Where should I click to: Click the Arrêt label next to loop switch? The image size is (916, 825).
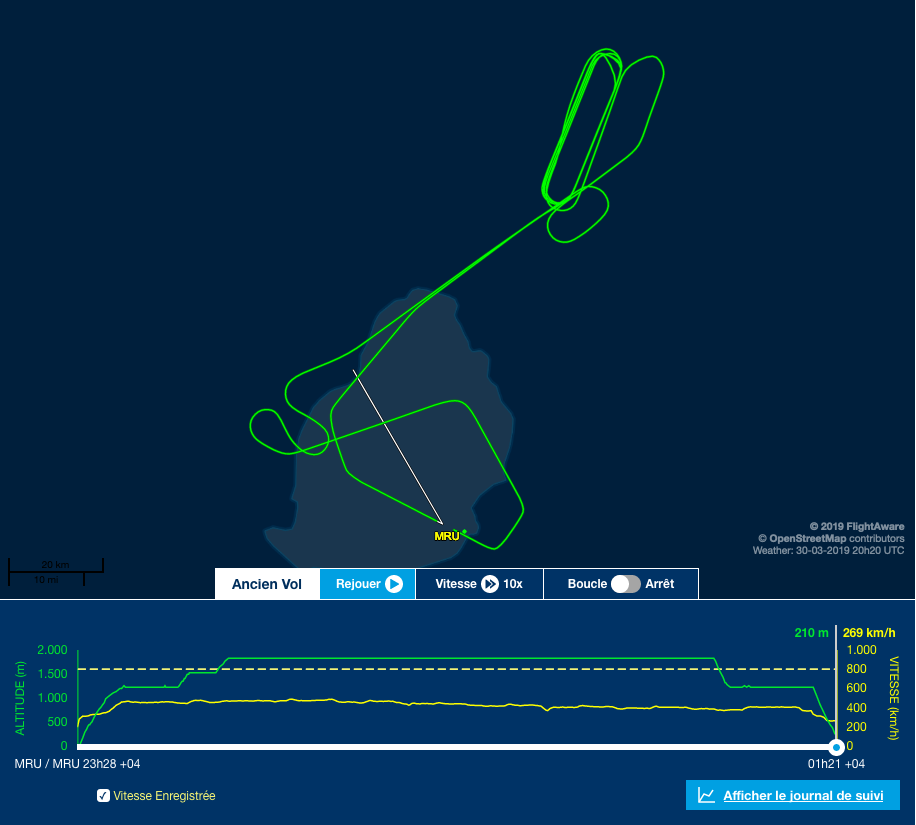click(x=660, y=584)
